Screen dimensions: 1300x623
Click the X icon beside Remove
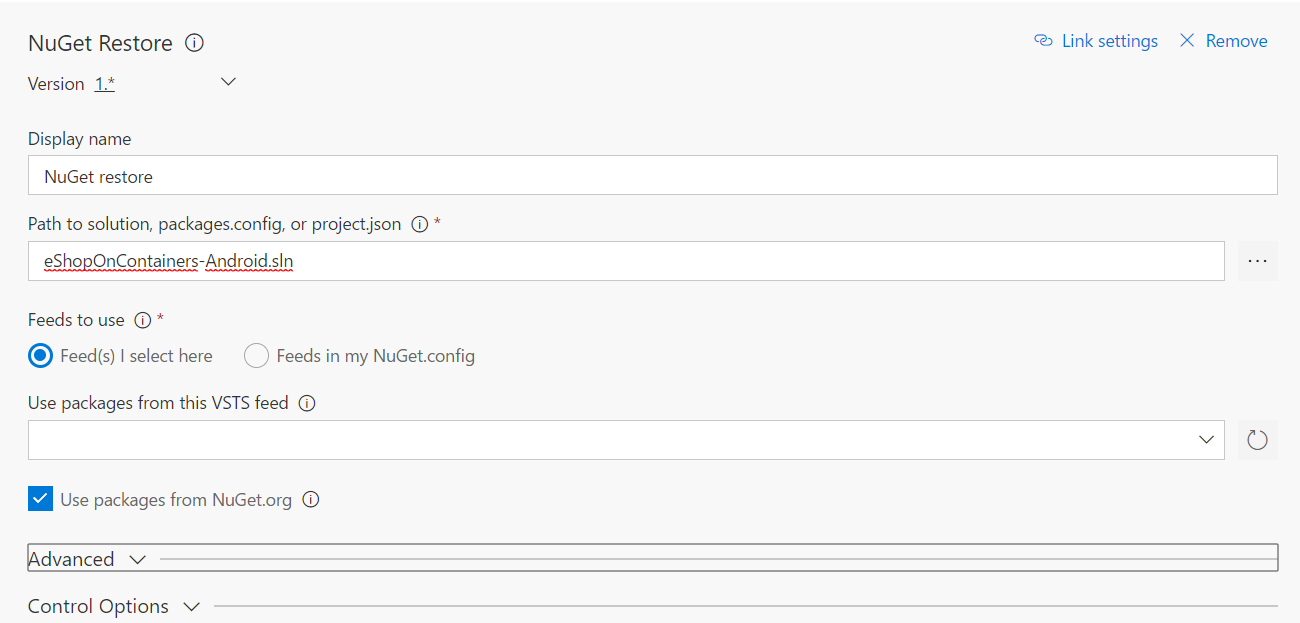1187,41
